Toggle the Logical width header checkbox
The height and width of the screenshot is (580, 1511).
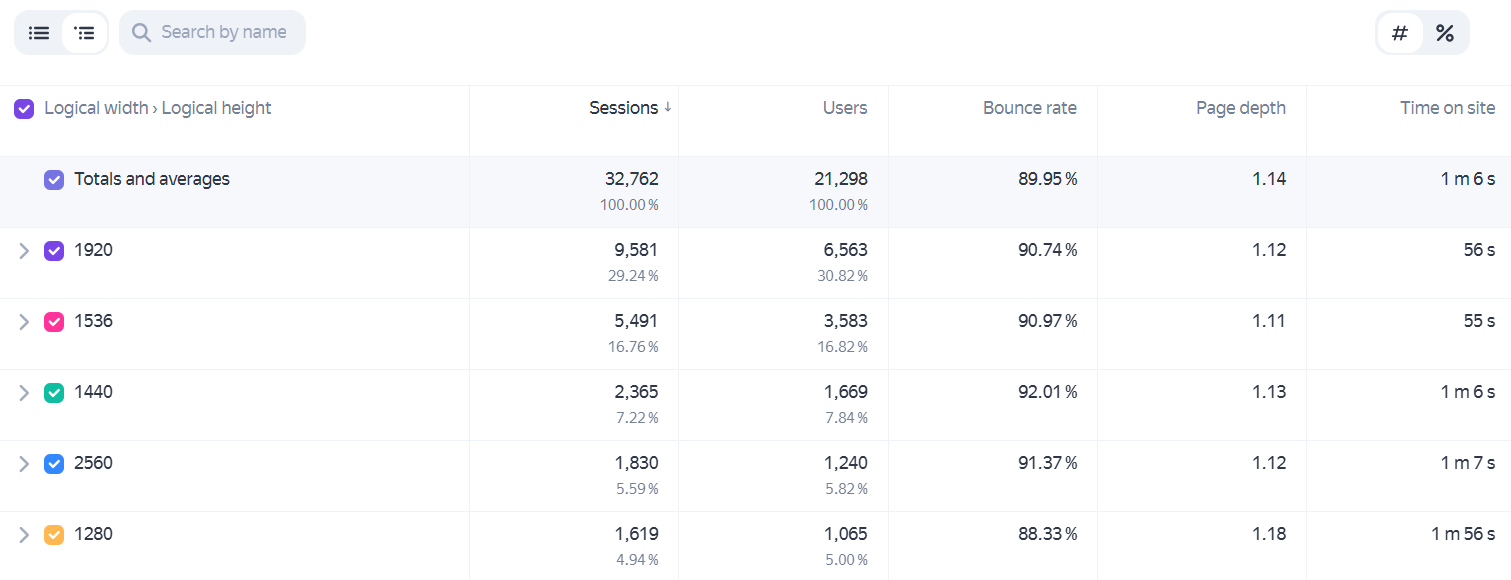[x=24, y=109]
